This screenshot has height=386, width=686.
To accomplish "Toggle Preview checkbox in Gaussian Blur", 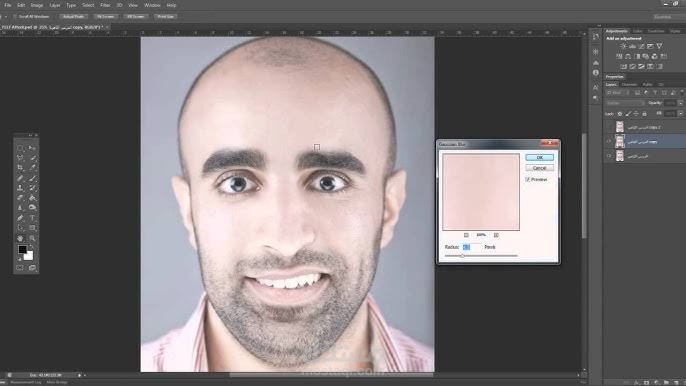I will coord(528,179).
